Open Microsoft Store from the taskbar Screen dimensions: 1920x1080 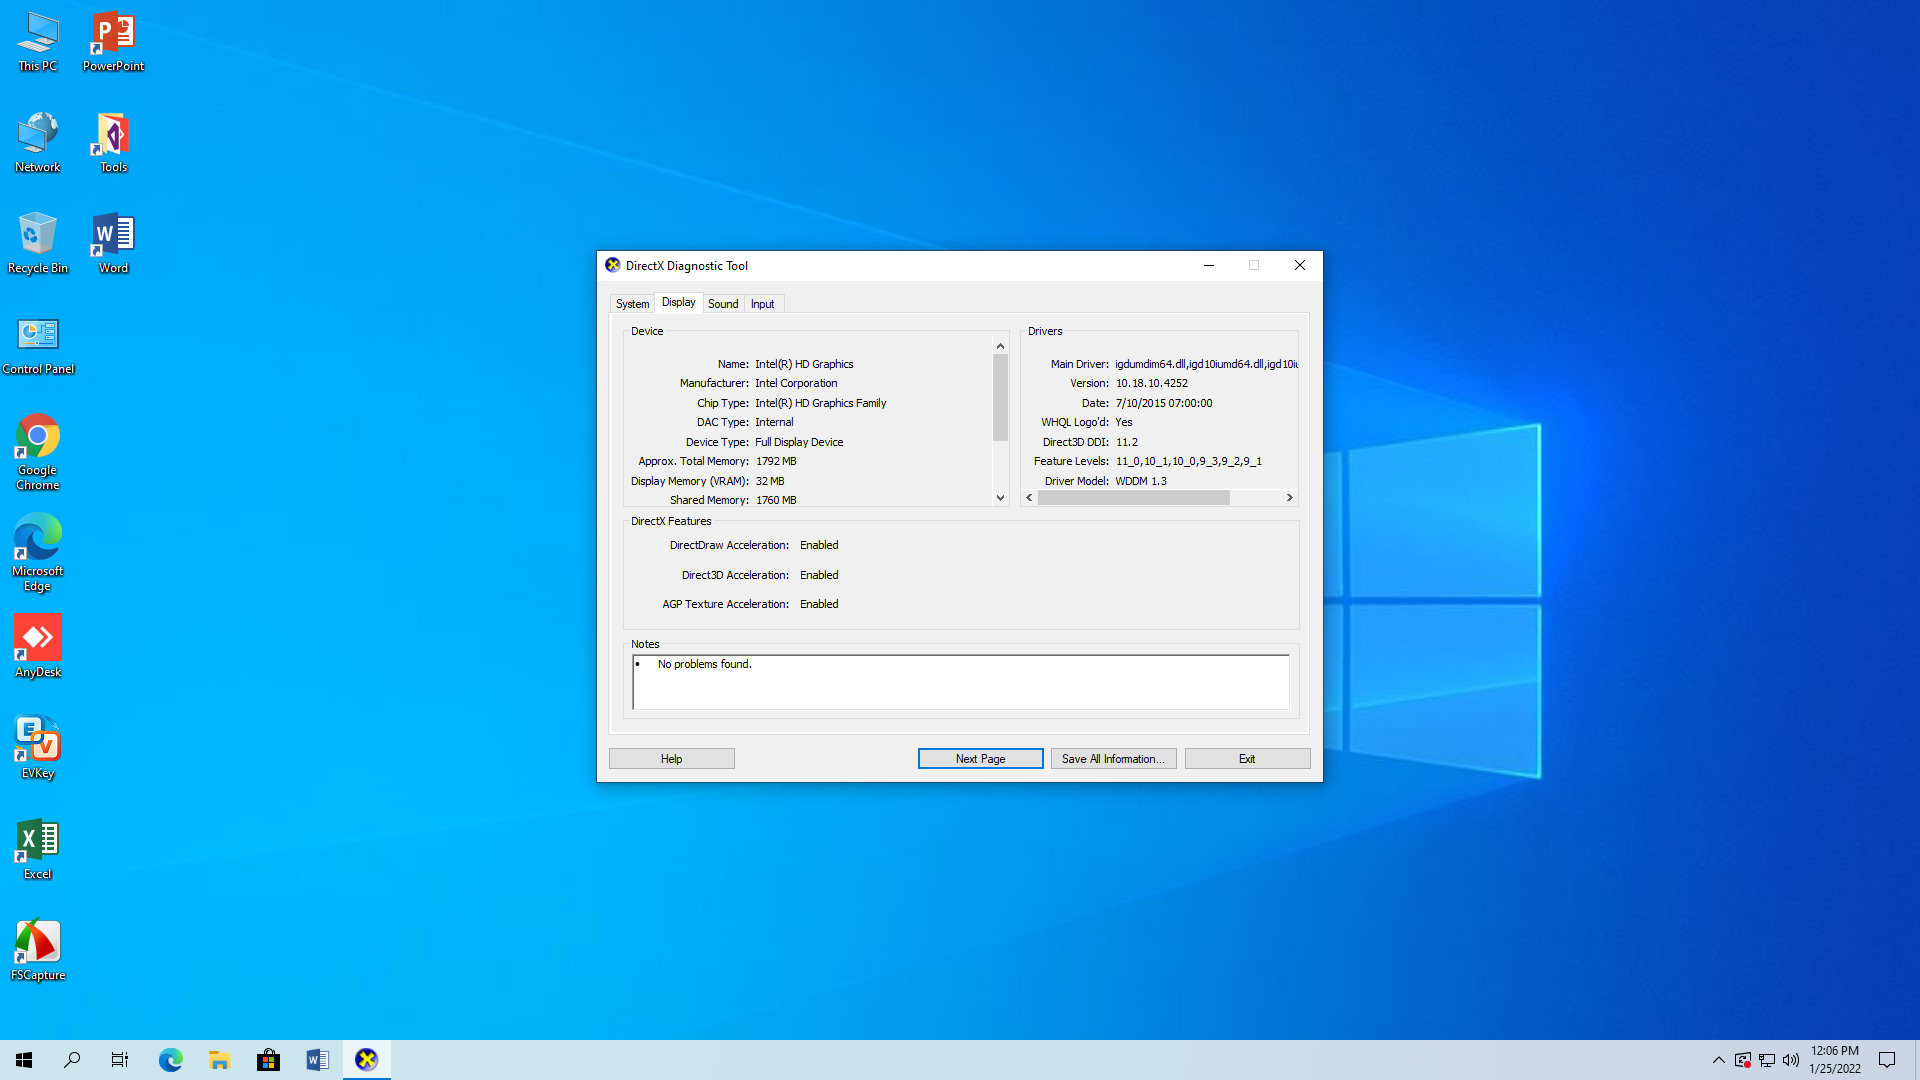[268, 1060]
